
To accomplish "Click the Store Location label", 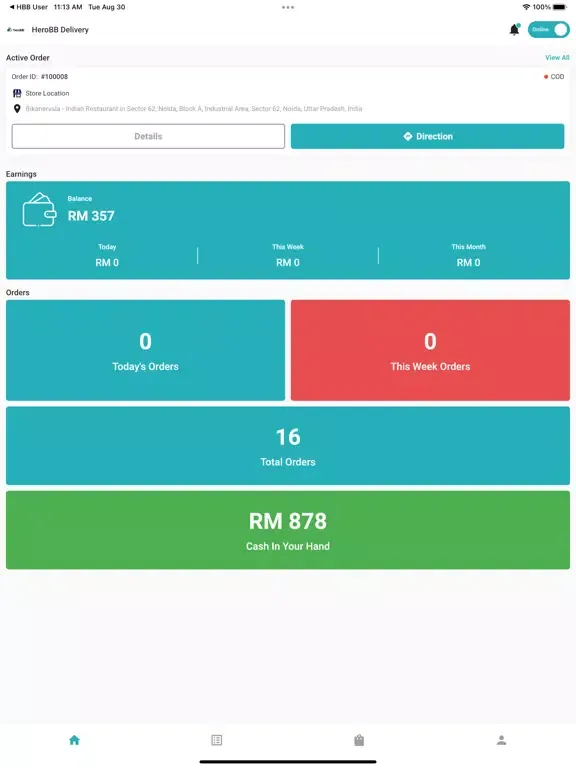I will pyautogui.click(x=48, y=93).
